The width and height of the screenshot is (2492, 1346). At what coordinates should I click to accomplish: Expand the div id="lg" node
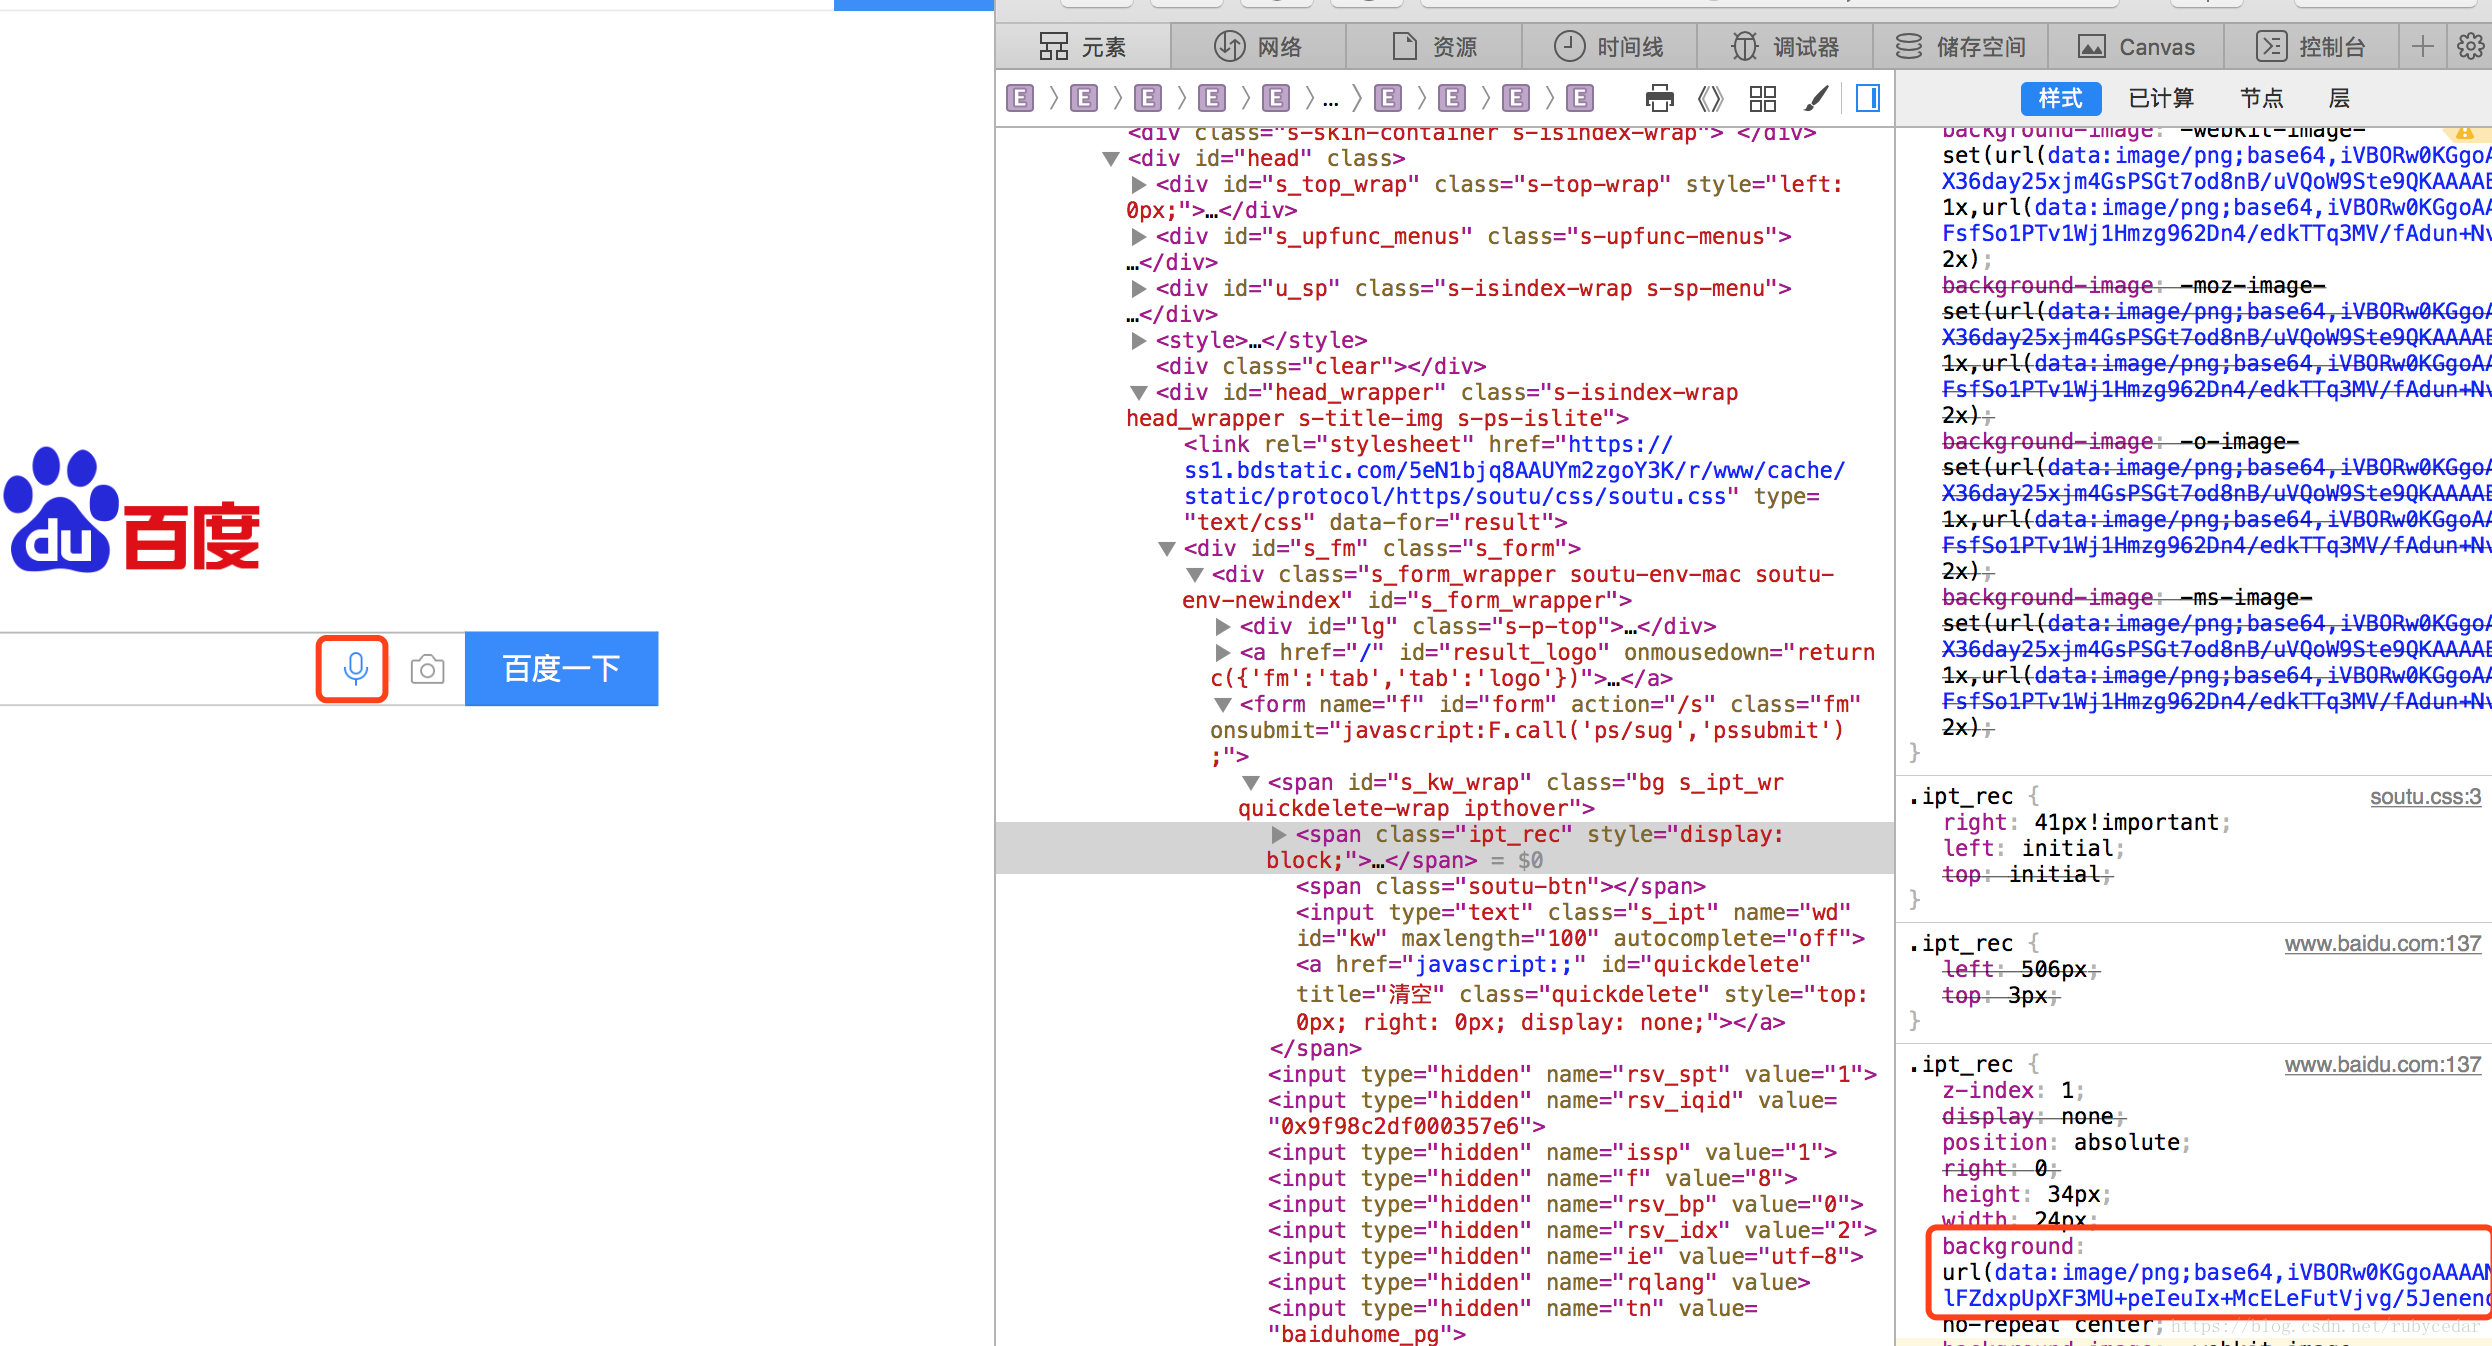click(1222, 627)
